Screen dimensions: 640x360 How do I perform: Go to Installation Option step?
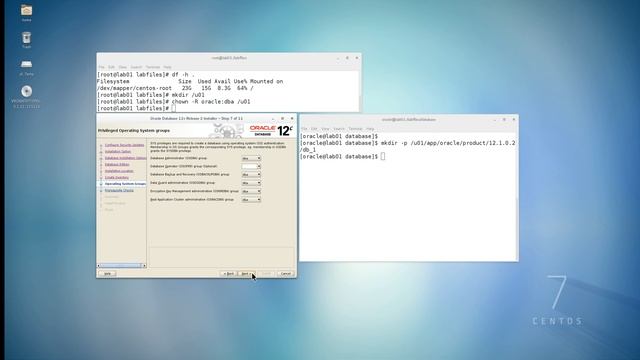[x=118, y=151]
